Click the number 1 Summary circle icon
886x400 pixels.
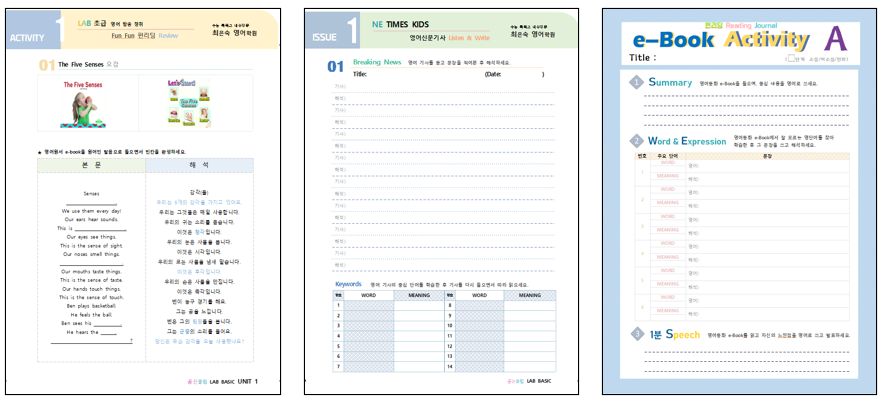637,83
